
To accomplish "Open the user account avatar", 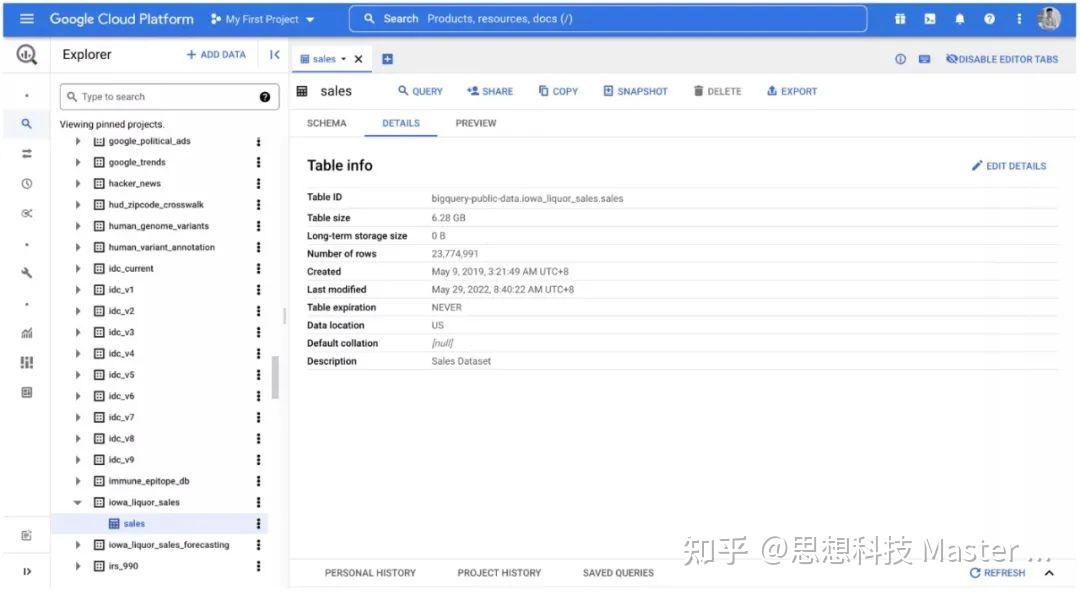I will (x=1049, y=19).
